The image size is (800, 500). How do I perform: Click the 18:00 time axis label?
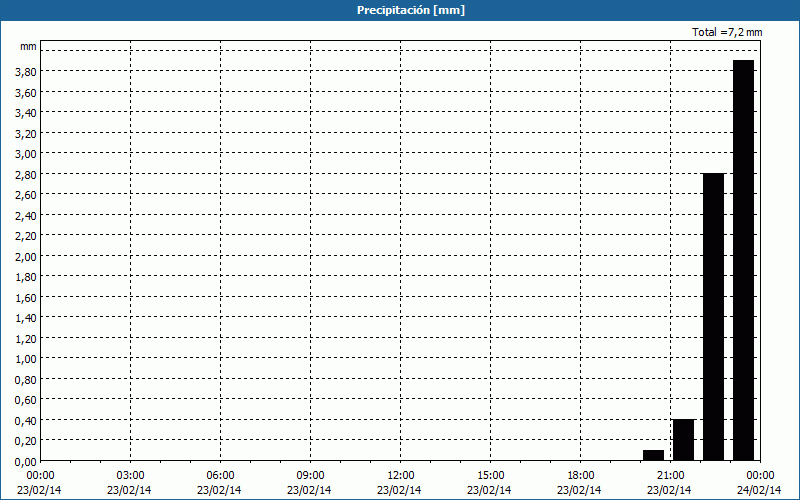click(x=580, y=476)
